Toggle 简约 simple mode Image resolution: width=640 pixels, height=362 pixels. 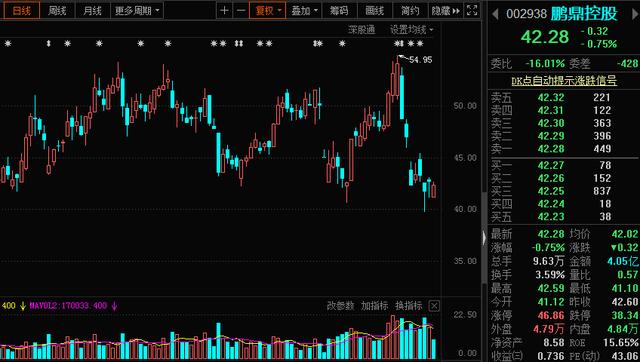click(x=410, y=11)
